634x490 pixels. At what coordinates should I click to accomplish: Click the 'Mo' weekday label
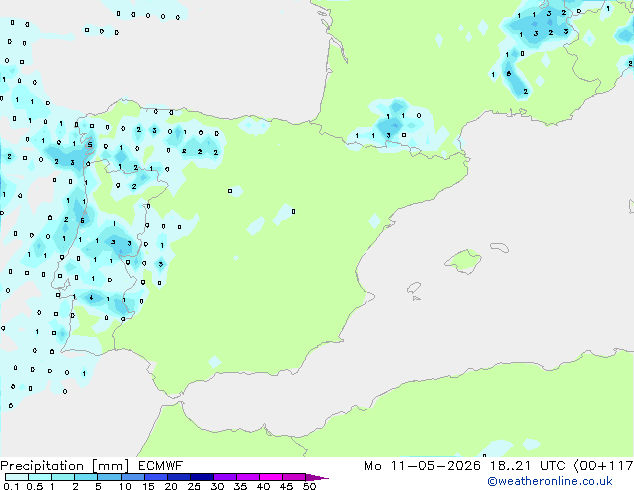[372, 466]
